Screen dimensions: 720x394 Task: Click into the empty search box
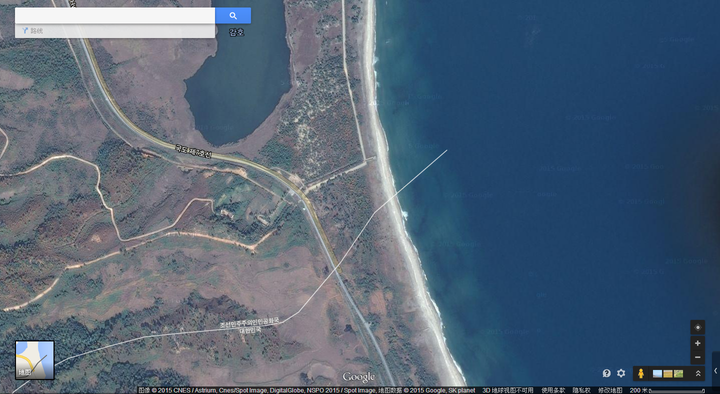coord(115,16)
